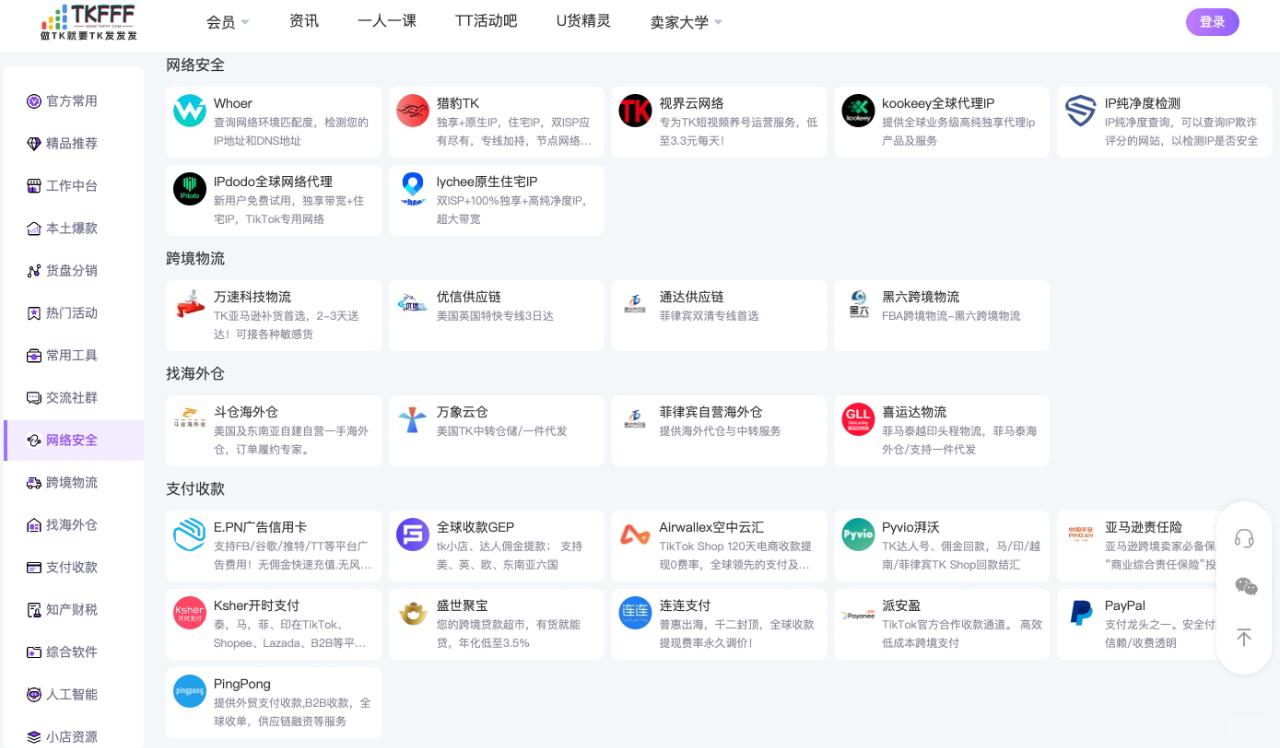Click the PingPong blue logo icon
The width and height of the screenshot is (1280, 748).
[190, 691]
